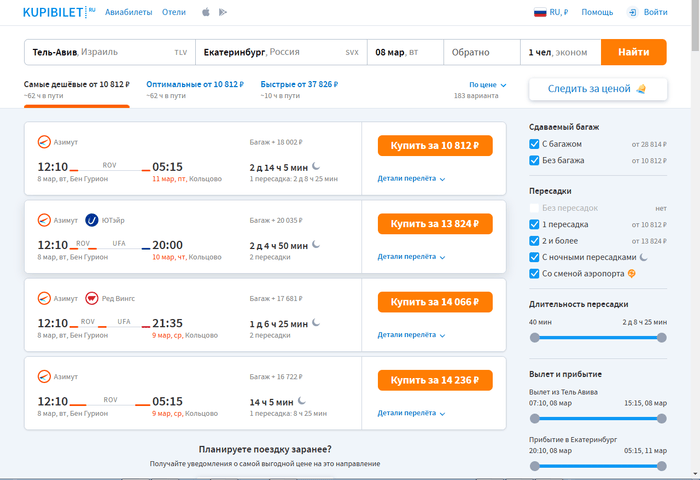The image size is (700, 480).
Task: Open passengers and class selector '1 чел, эконом'
Action: pos(561,52)
